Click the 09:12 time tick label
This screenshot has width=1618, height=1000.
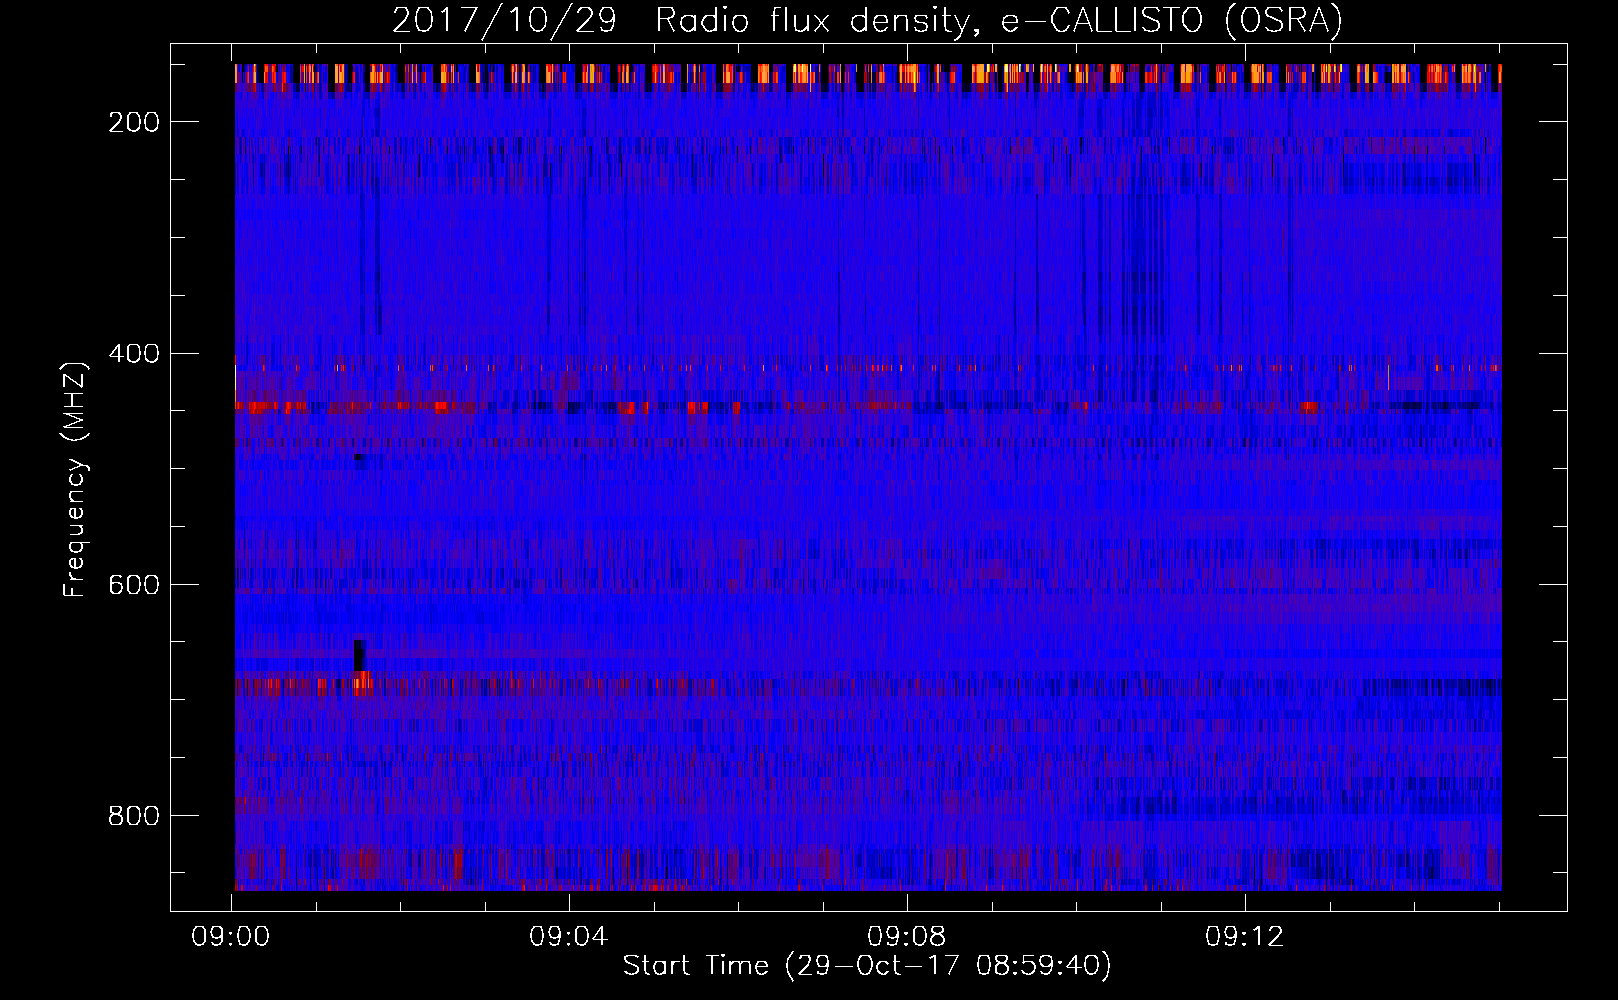pyautogui.click(x=1245, y=937)
